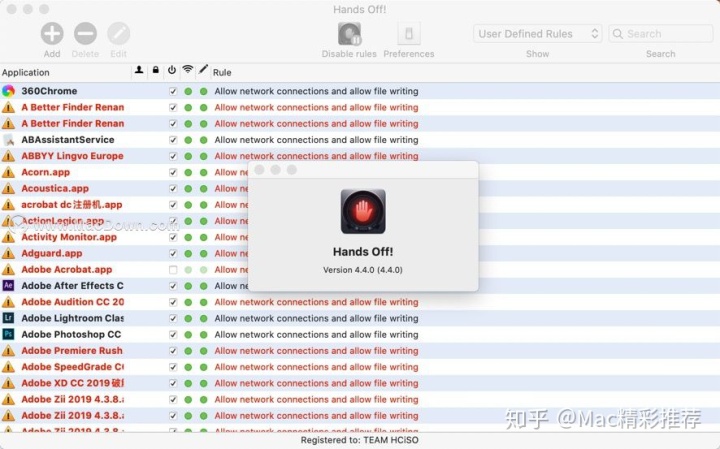This screenshot has height=449, width=720.
Task: Click the Adobe SpeedGrade warning icon
Action: coord(8,367)
